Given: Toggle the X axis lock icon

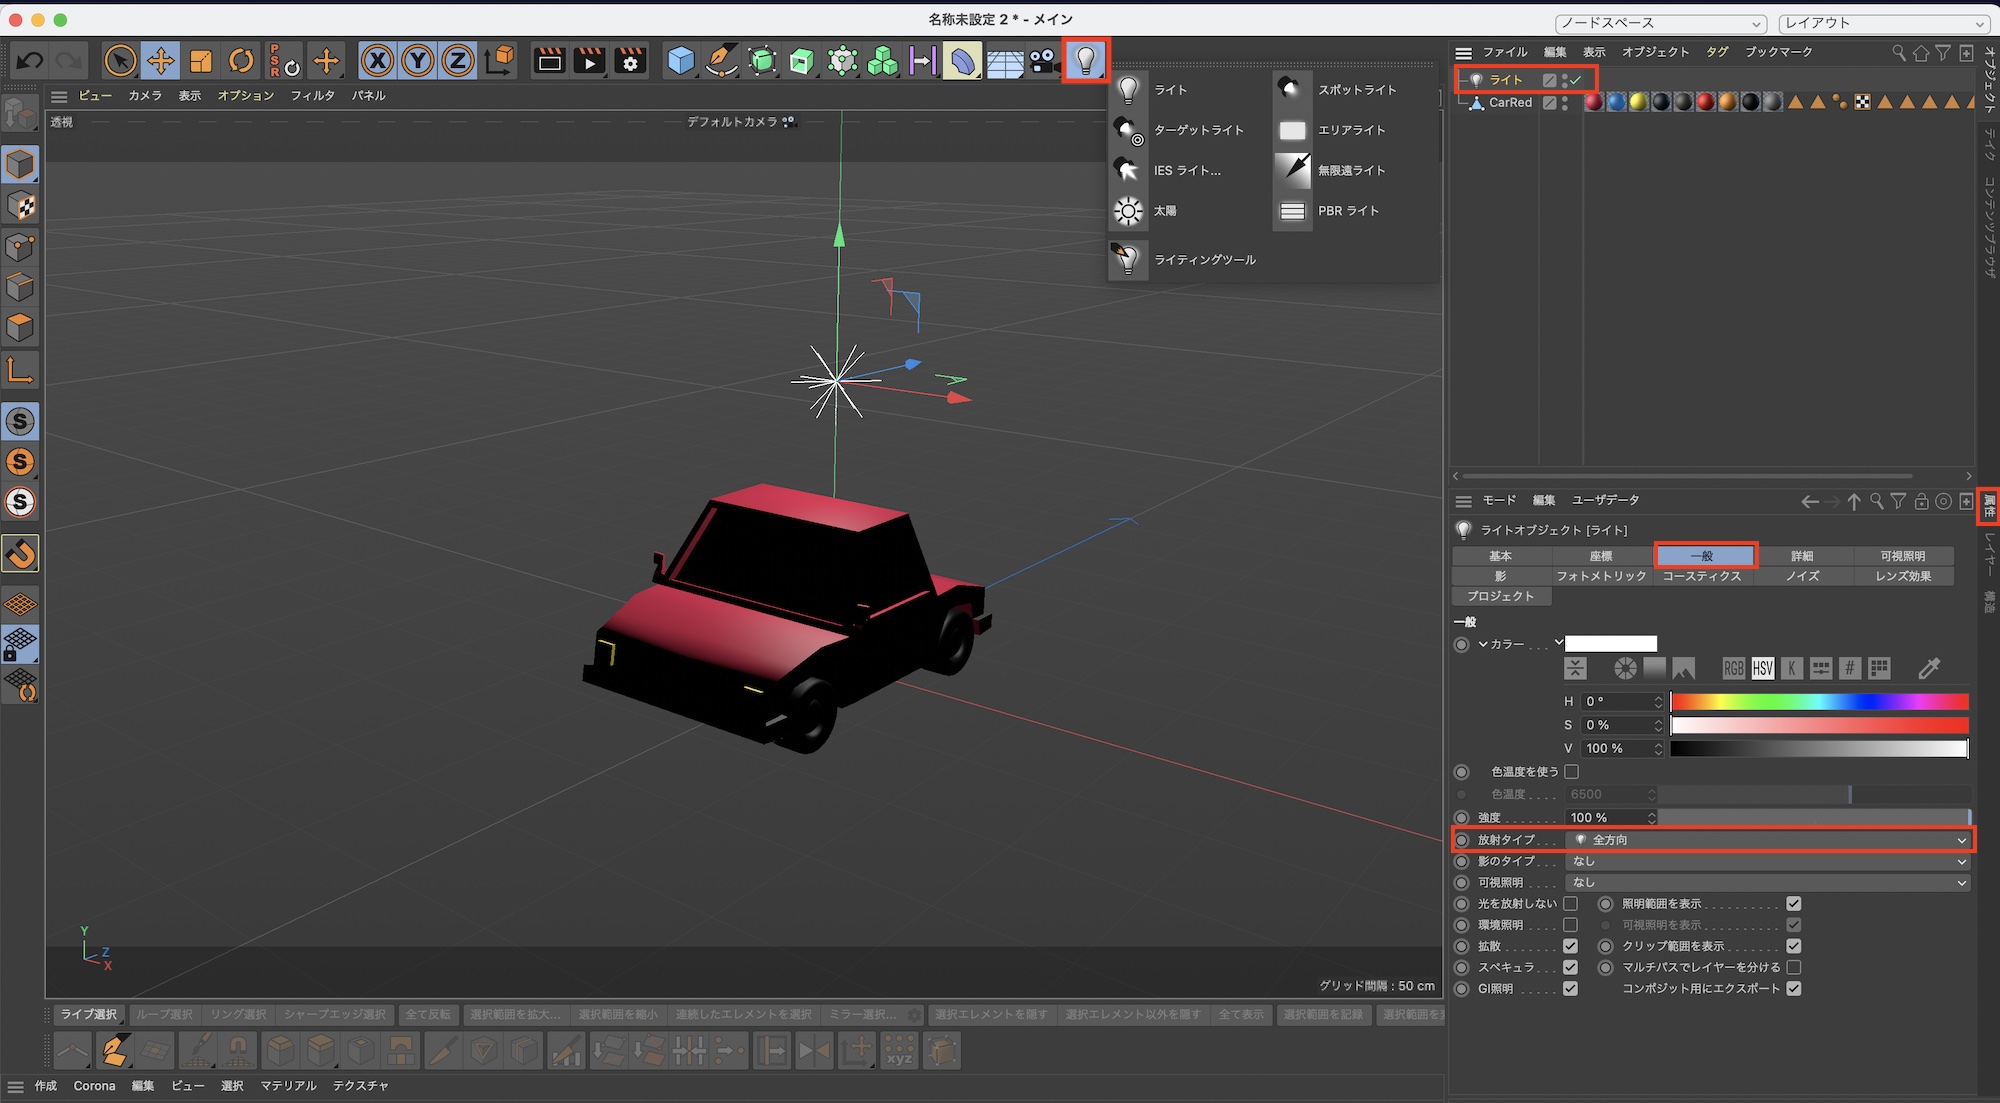Looking at the screenshot, I should [377, 62].
